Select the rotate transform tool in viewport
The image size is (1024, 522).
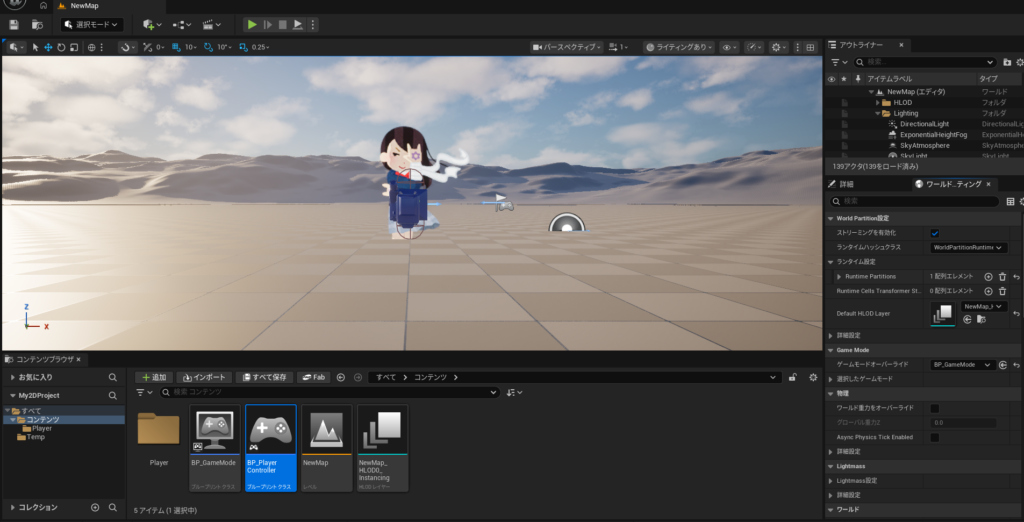click(61, 47)
